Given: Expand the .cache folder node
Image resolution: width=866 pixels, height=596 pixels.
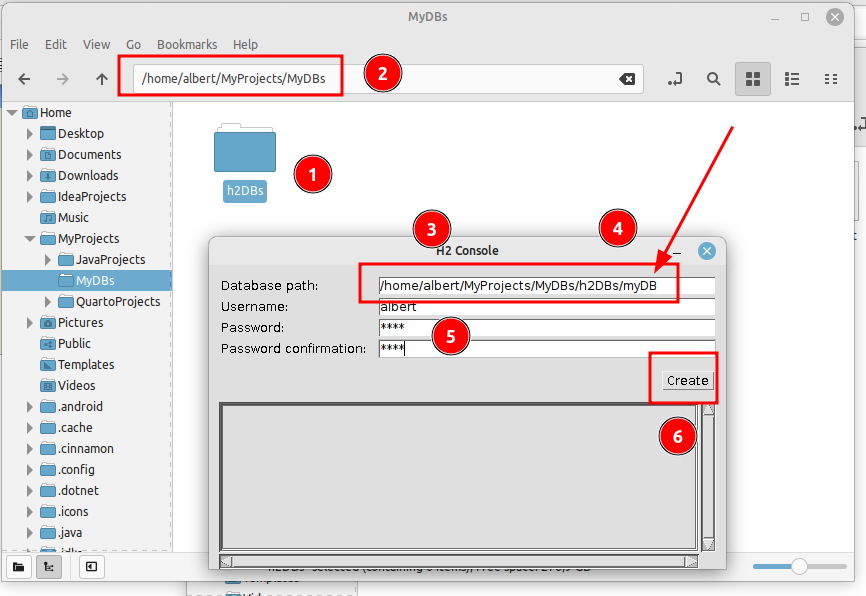Looking at the screenshot, I should pyautogui.click(x=30, y=428).
